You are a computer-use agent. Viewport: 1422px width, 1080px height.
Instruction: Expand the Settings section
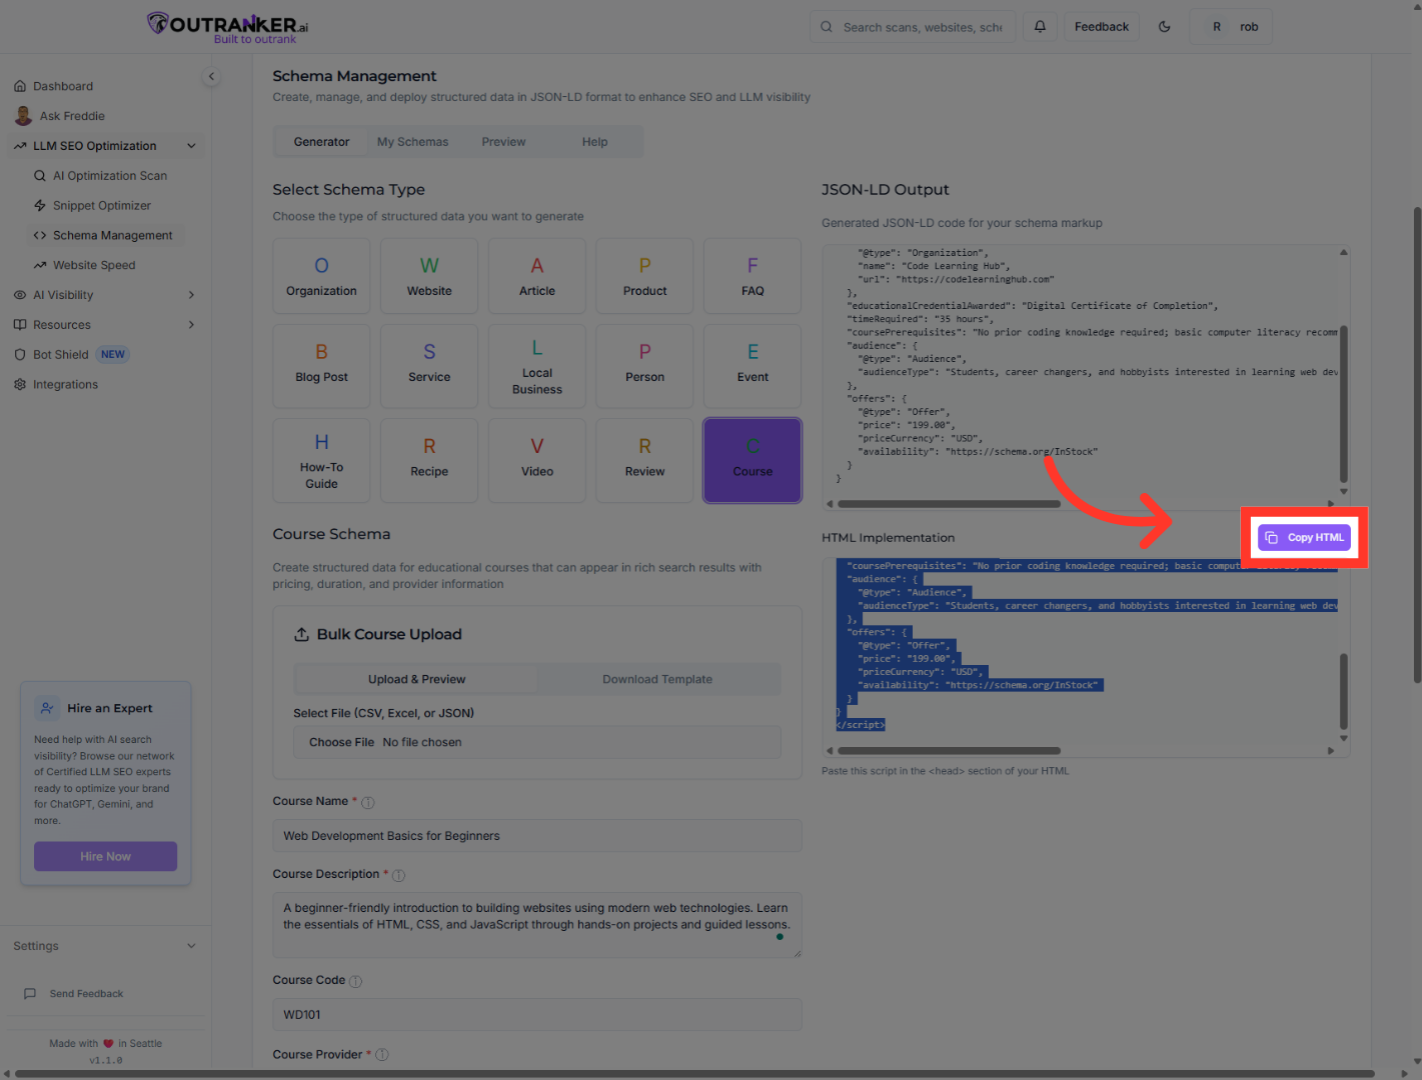191,946
